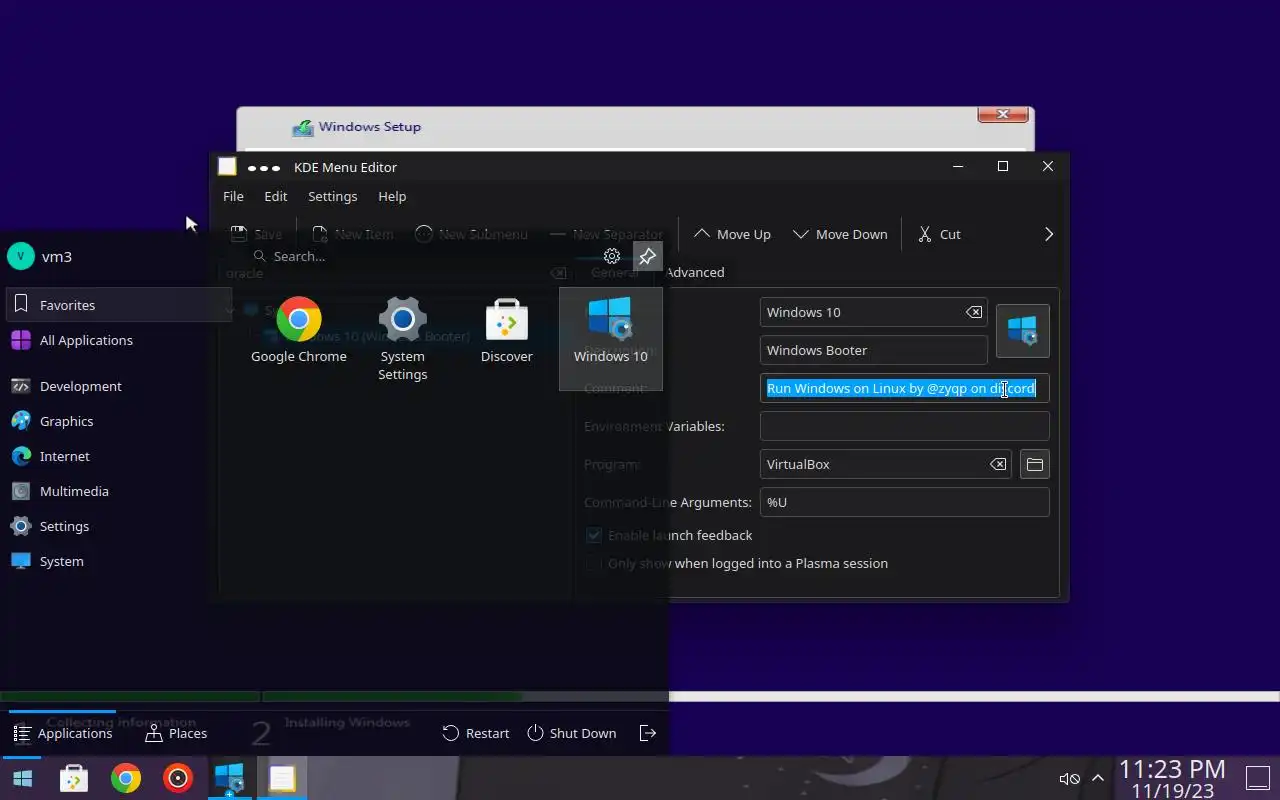Image resolution: width=1280 pixels, height=800 pixels.
Task: Browse for a program with the folder button
Action: tap(1035, 464)
